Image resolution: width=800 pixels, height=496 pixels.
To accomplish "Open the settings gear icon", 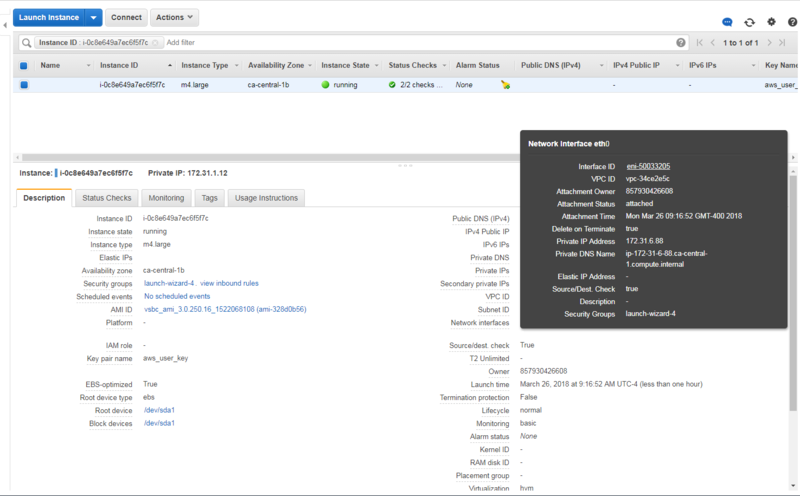I will click(x=771, y=22).
